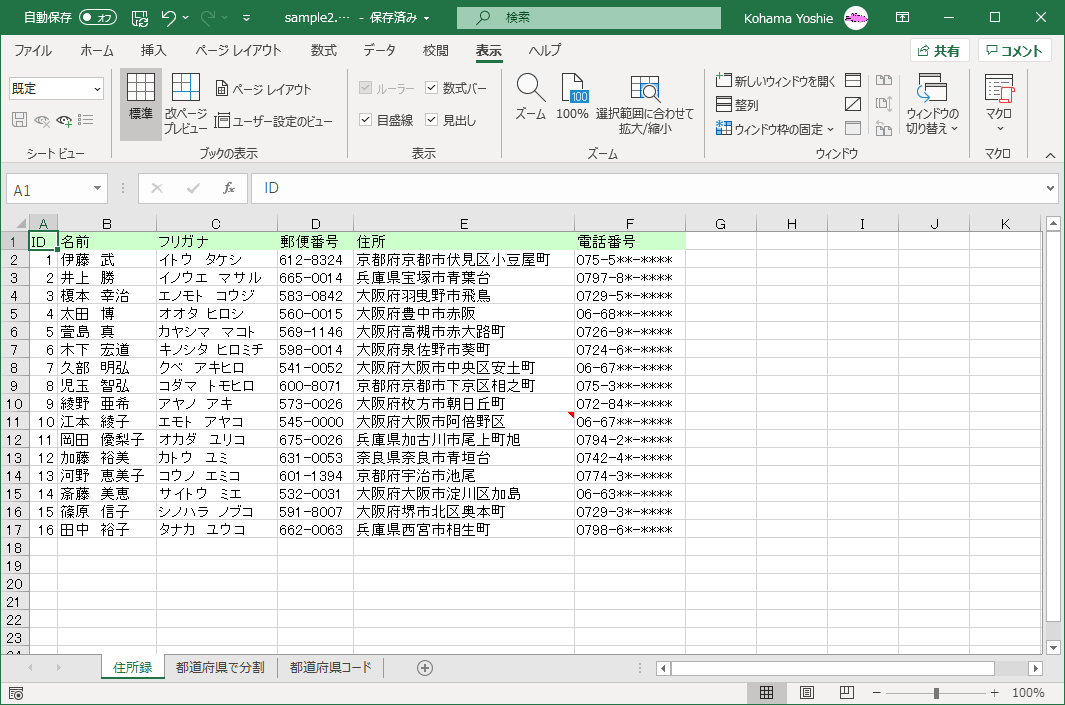The height and width of the screenshot is (705, 1065).
Task: Click the macro record status bar icon
Action: [x=16, y=693]
